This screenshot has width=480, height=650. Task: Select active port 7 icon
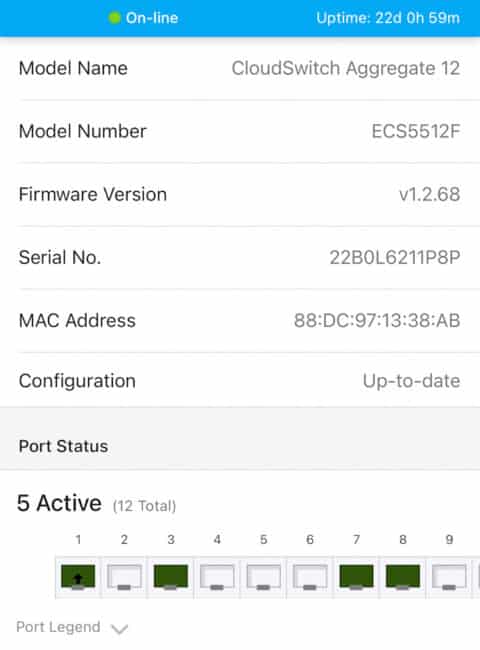coord(356,577)
